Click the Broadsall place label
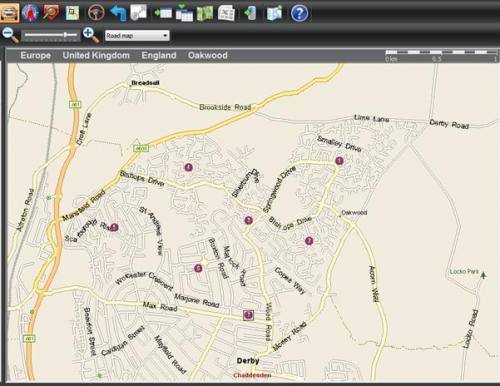Image resolution: width=500 pixels, height=386 pixels. pos(145,83)
